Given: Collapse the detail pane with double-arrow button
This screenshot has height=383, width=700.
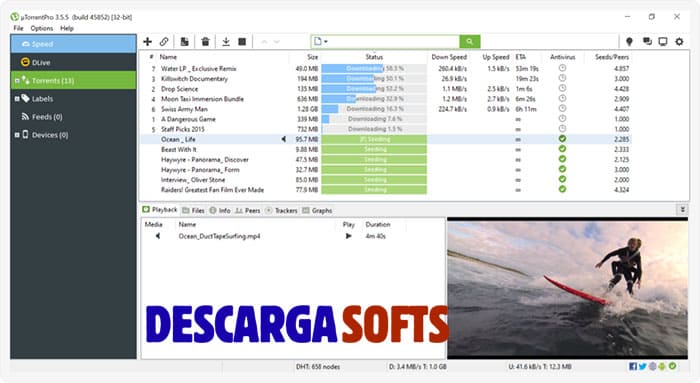Looking at the screenshot, I should pos(683,209).
